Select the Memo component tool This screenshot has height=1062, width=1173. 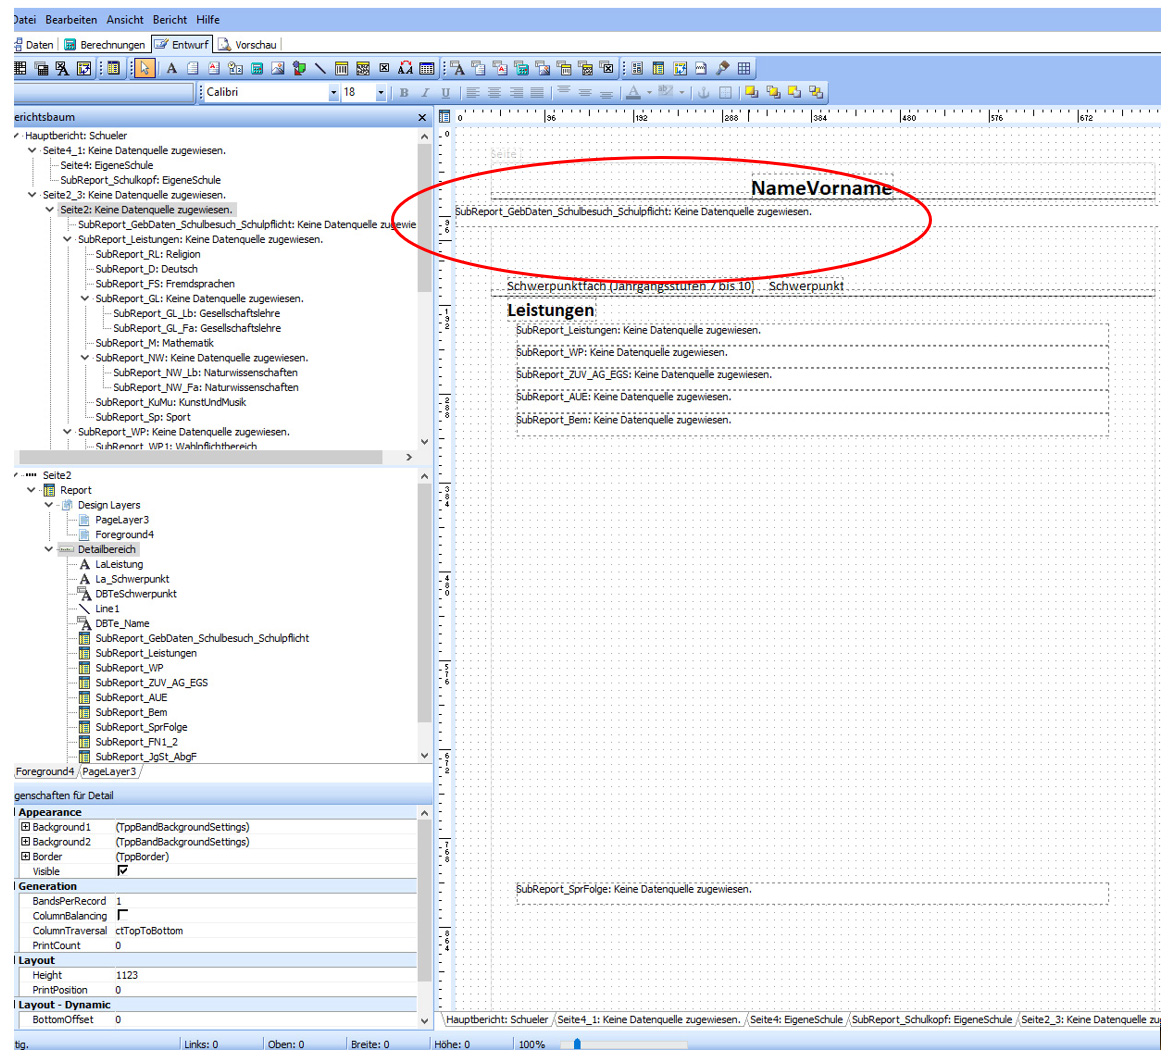tap(192, 69)
